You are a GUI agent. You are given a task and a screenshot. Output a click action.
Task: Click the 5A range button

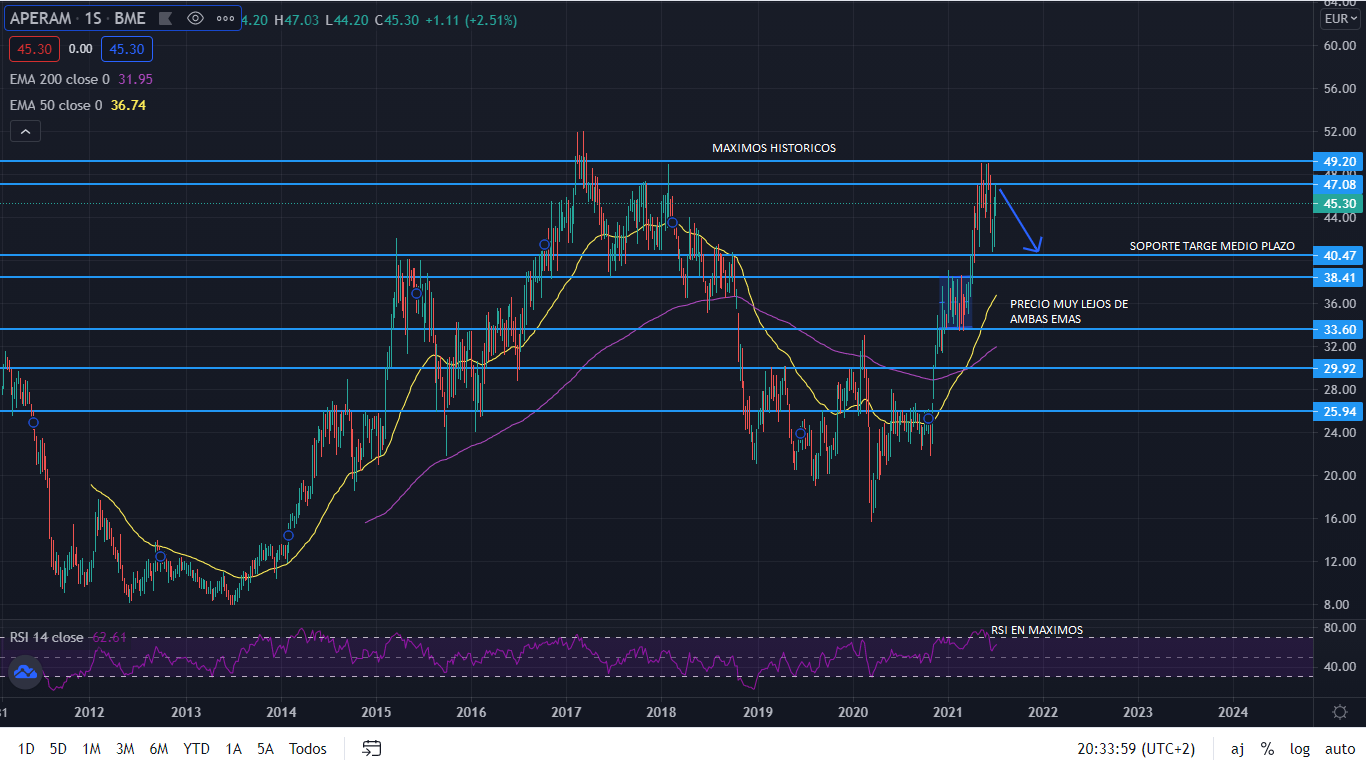pos(265,748)
